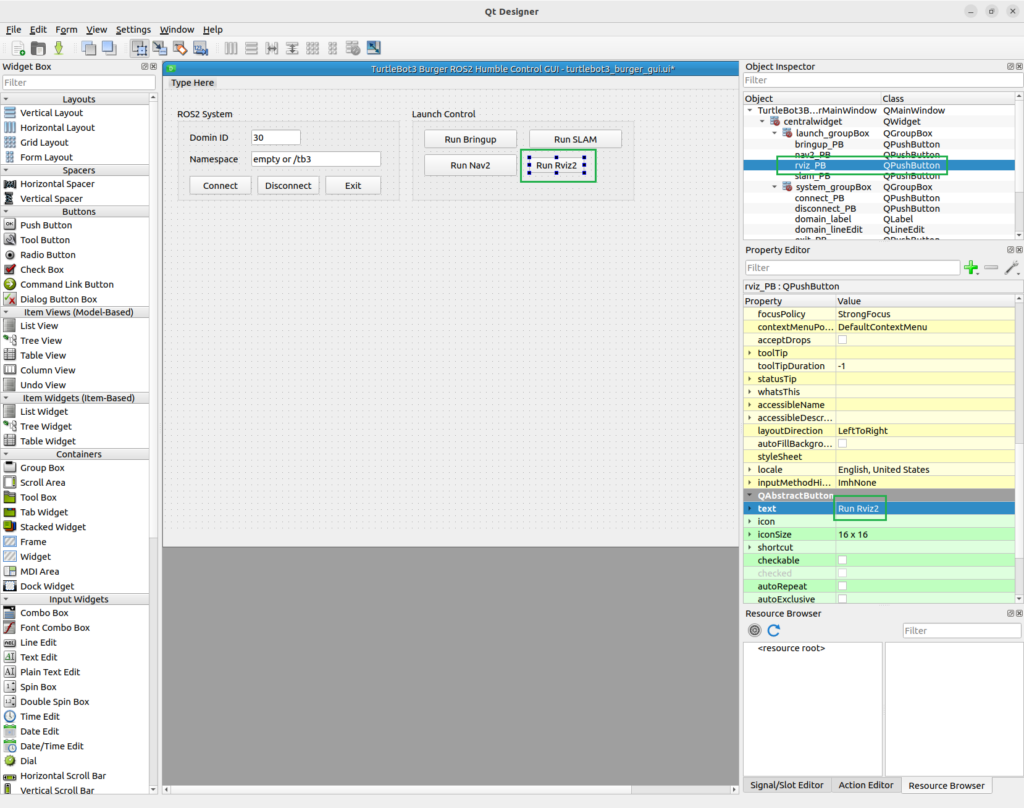Screen dimensions: 1024x808
Task: Click the Adjust Size toolbar icon
Action: coord(374,48)
